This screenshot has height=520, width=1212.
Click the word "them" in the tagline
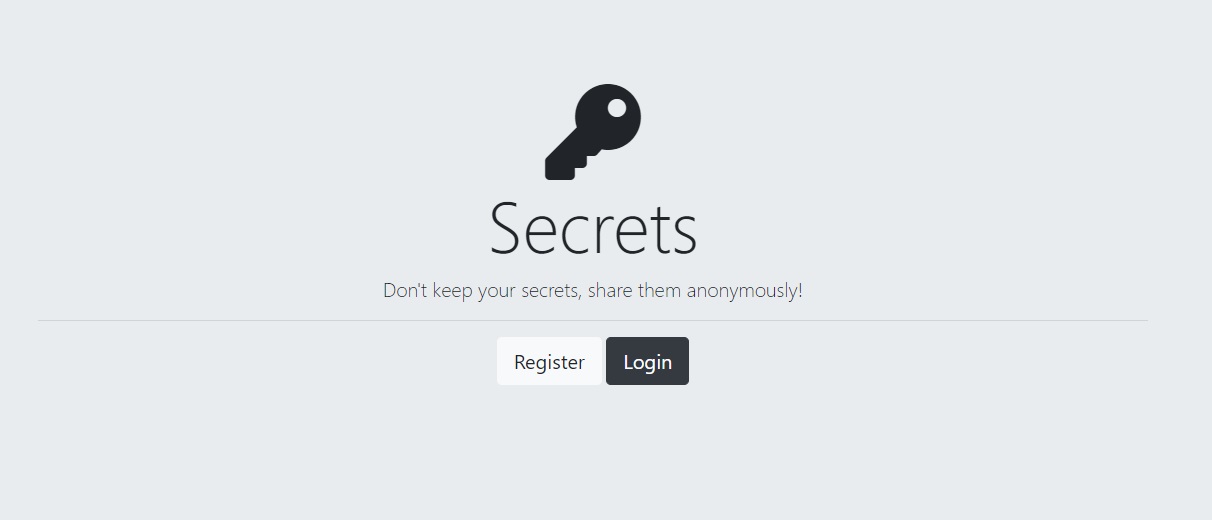[660, 290]
